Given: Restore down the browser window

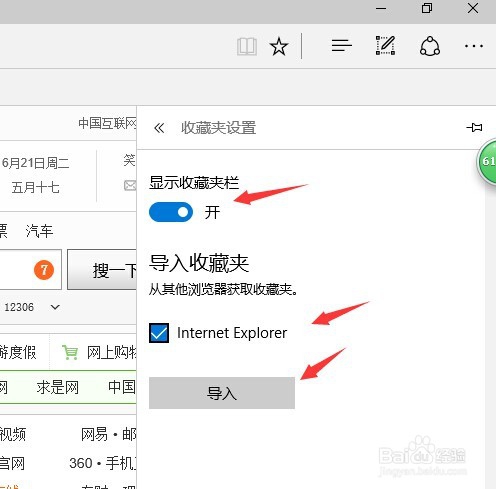Looking at the screenshot, I should [x=427, y=8].
